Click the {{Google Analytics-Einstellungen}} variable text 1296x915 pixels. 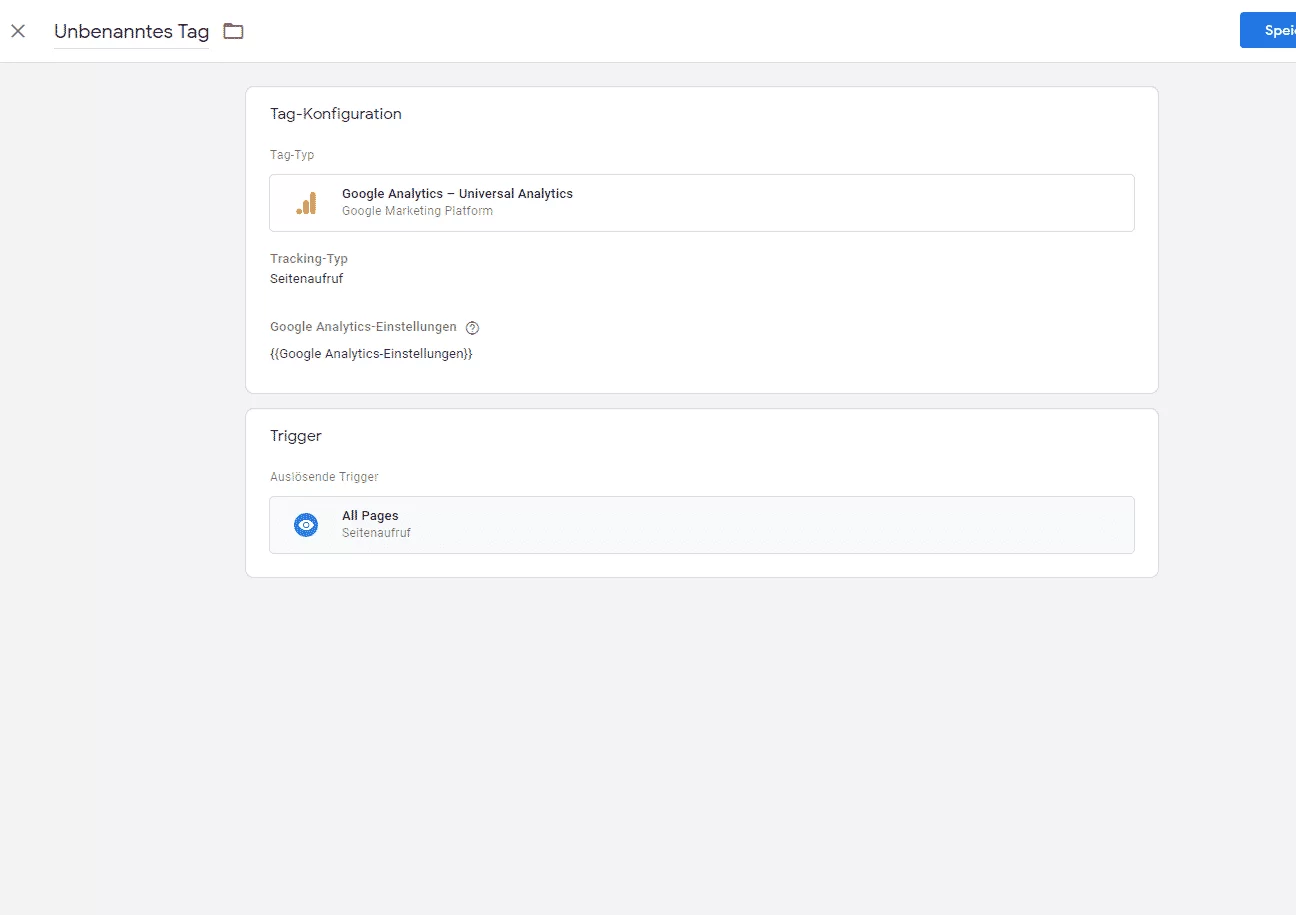371,354
